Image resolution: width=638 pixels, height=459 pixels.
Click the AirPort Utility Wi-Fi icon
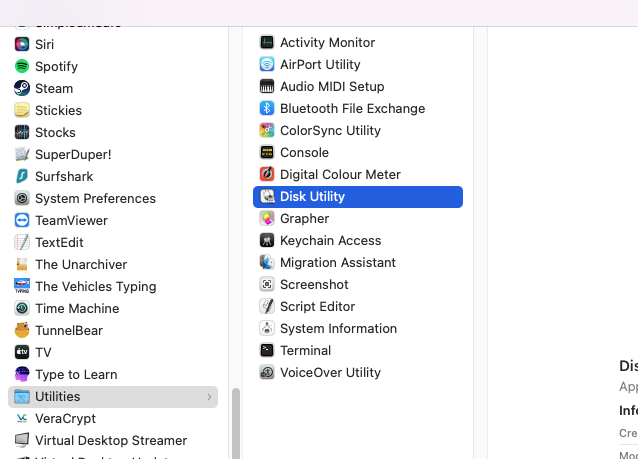267,64
